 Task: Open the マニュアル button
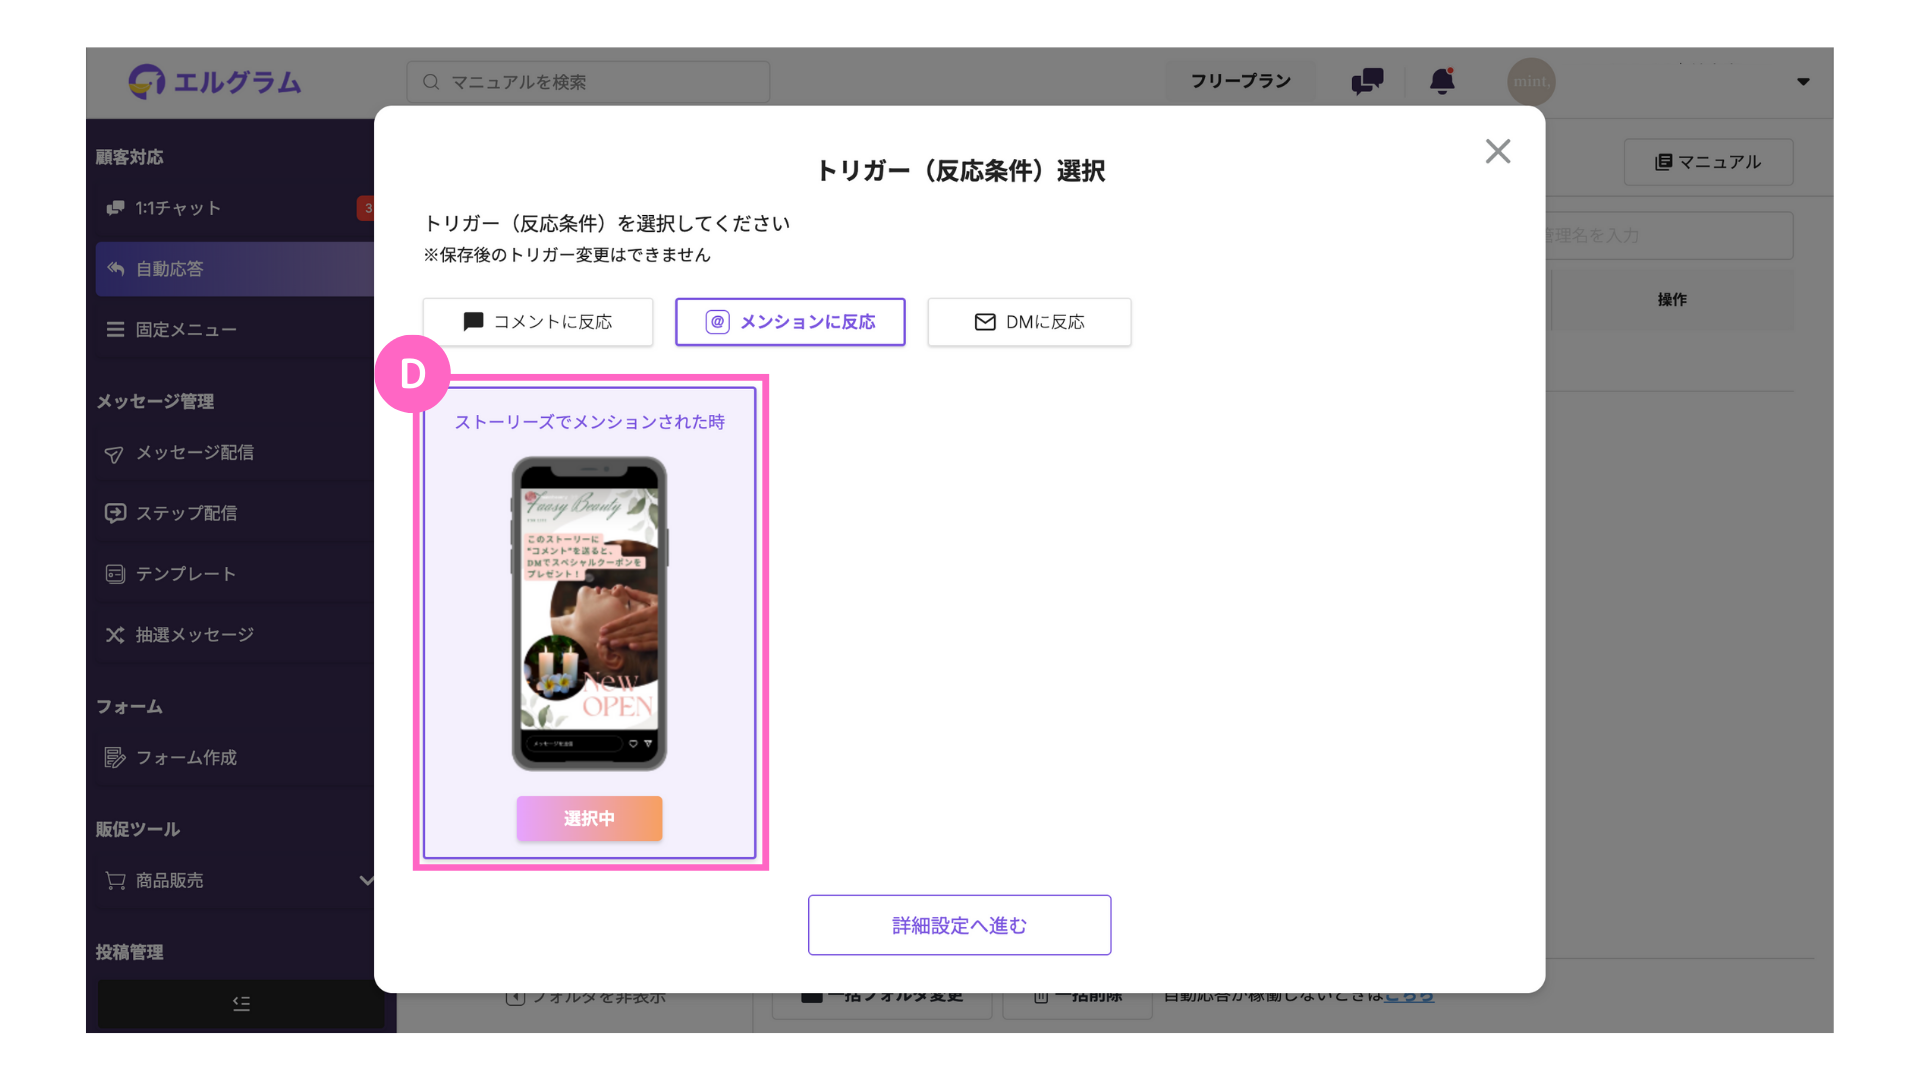point(1708,162)
